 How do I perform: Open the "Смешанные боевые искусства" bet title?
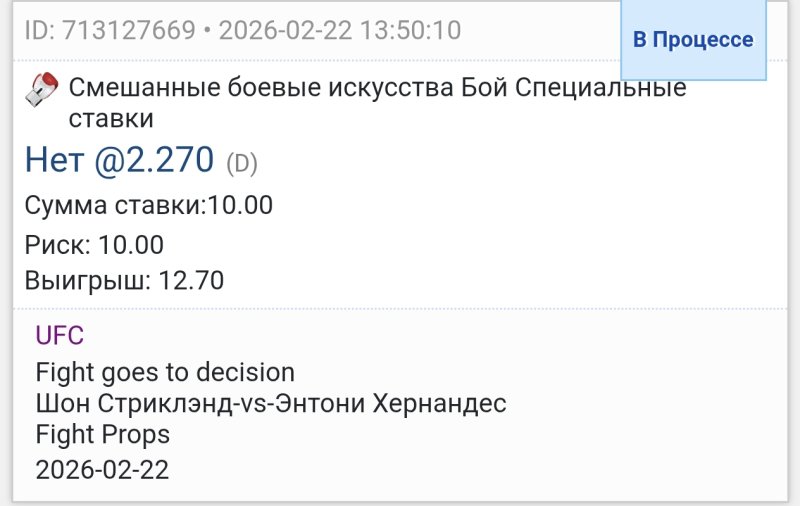(248, 88)
